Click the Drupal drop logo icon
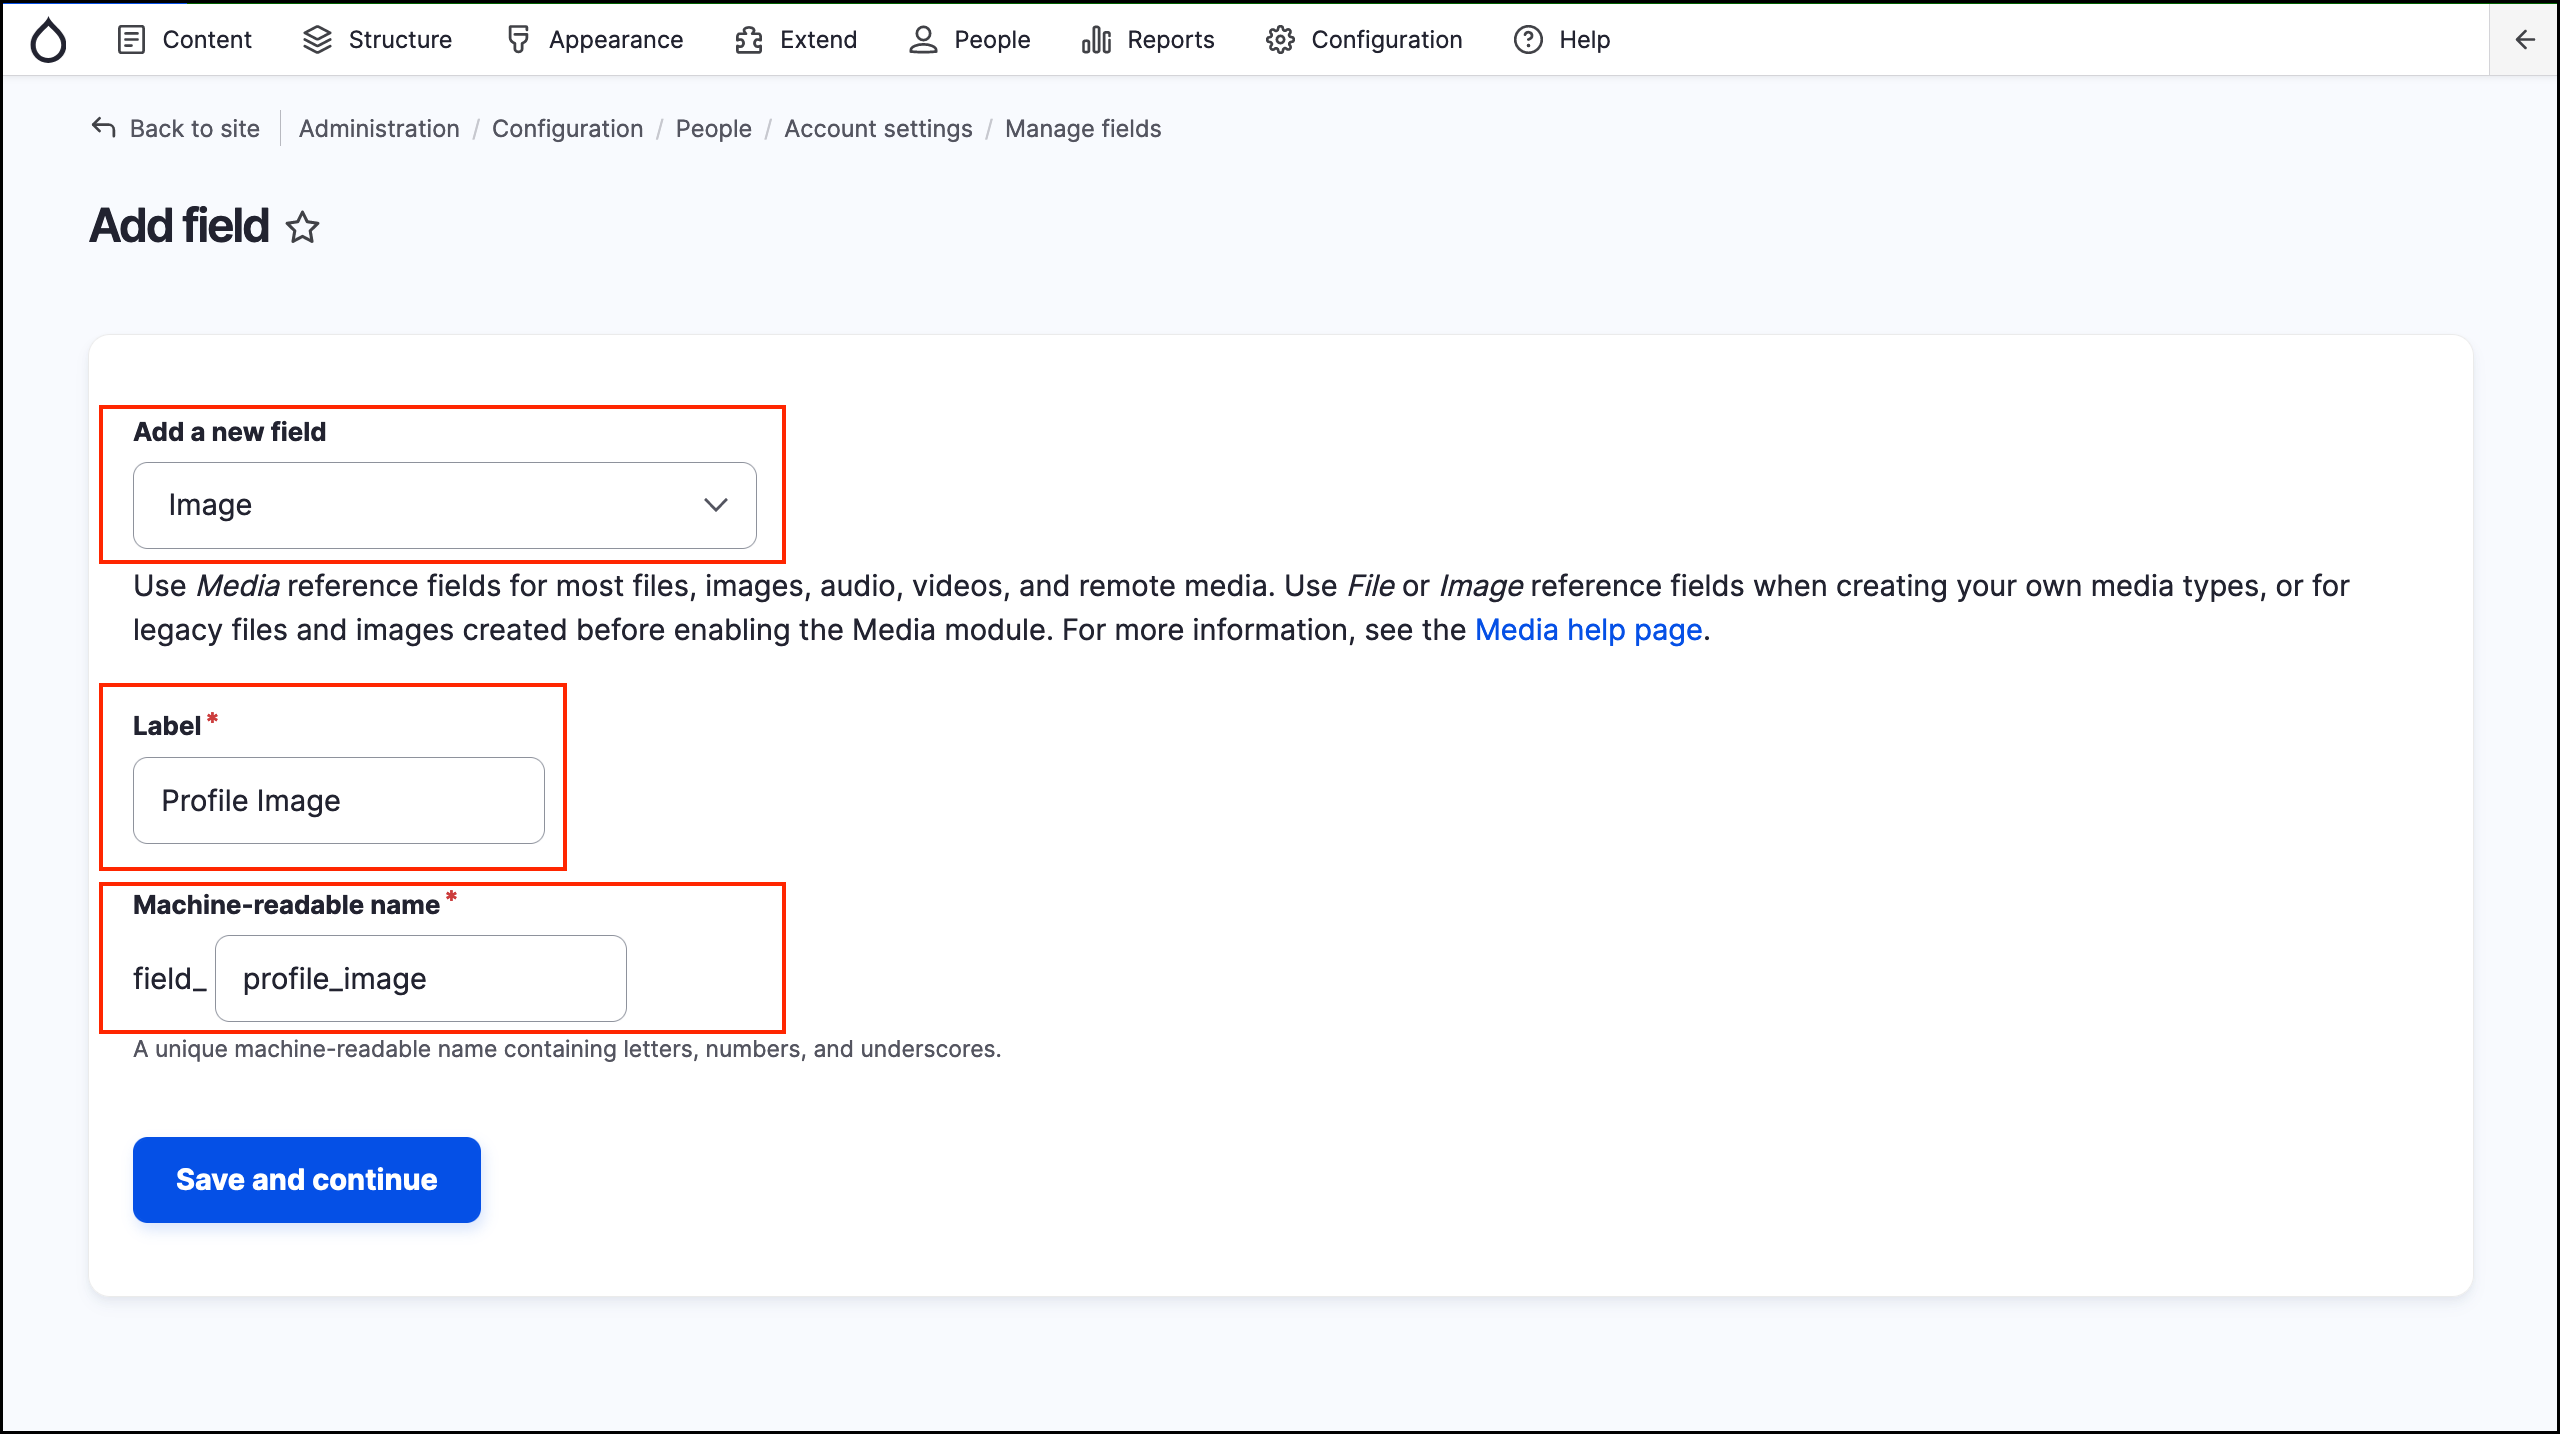Image resolution: width=2560 pixels, height=1434 pixels. pos(48,40)
